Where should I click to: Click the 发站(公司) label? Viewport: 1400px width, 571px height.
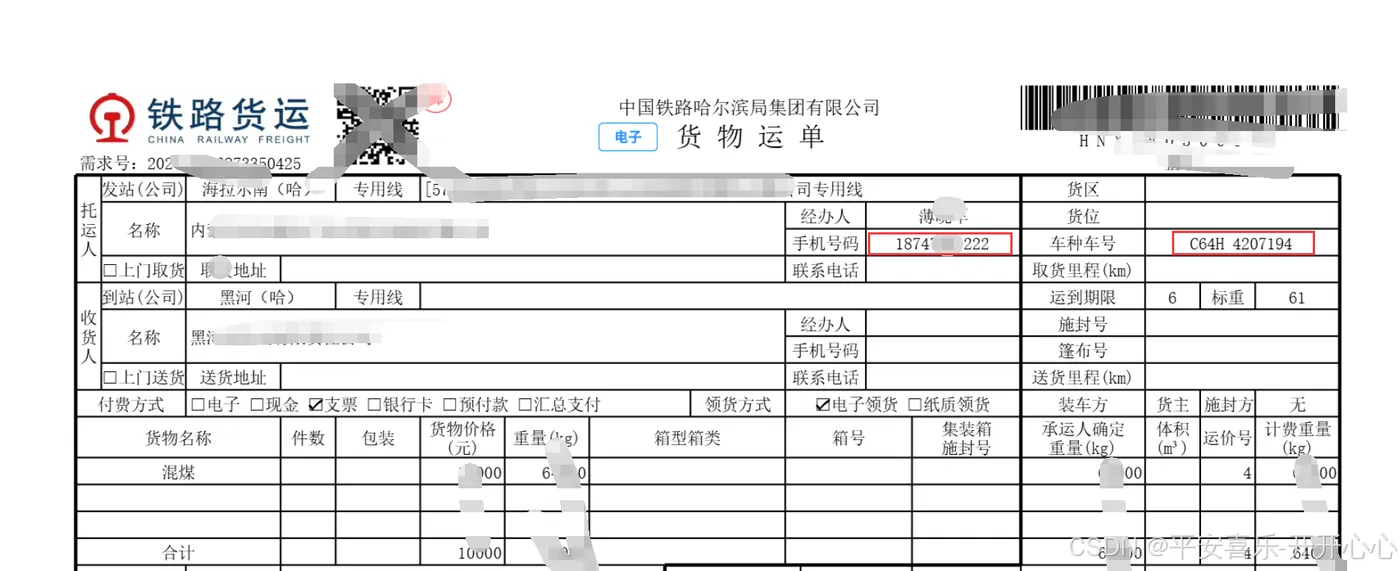[x=143, y=189]
